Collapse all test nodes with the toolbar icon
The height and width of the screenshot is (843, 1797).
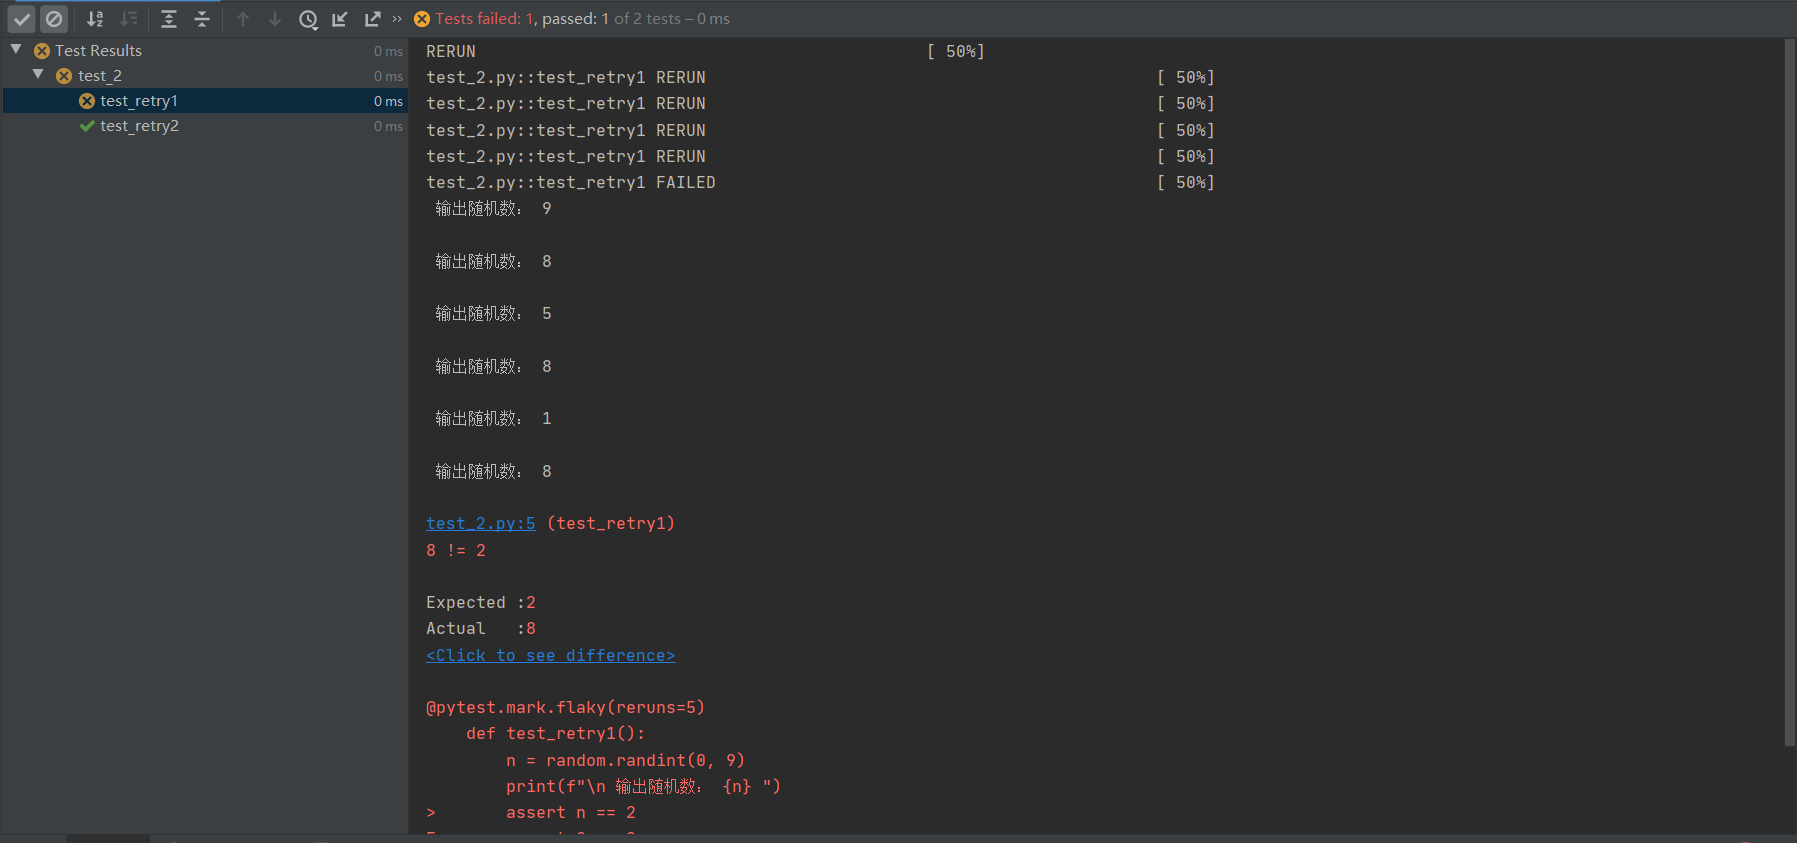coord(202,19)
